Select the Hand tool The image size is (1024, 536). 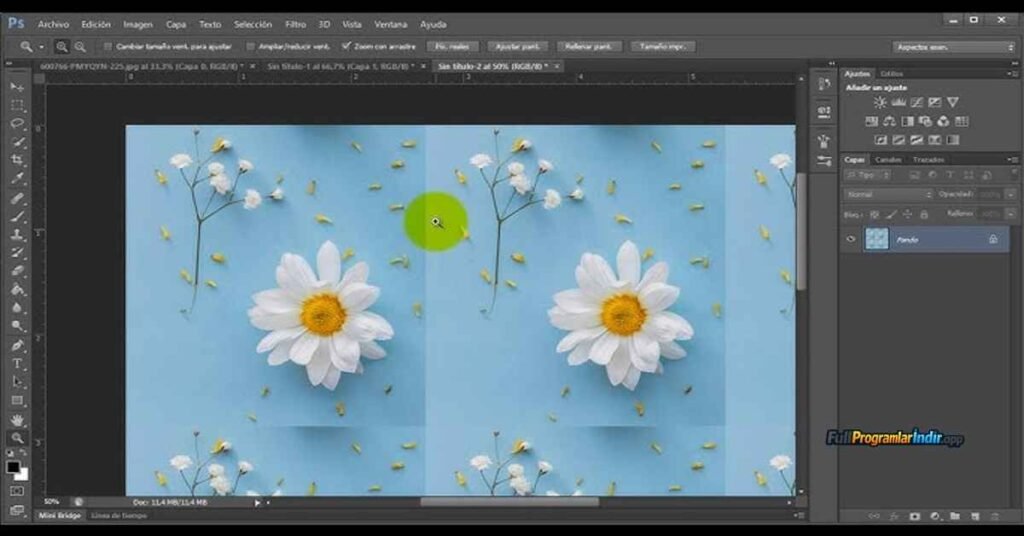pyautogui.click(x=17, y=420)
